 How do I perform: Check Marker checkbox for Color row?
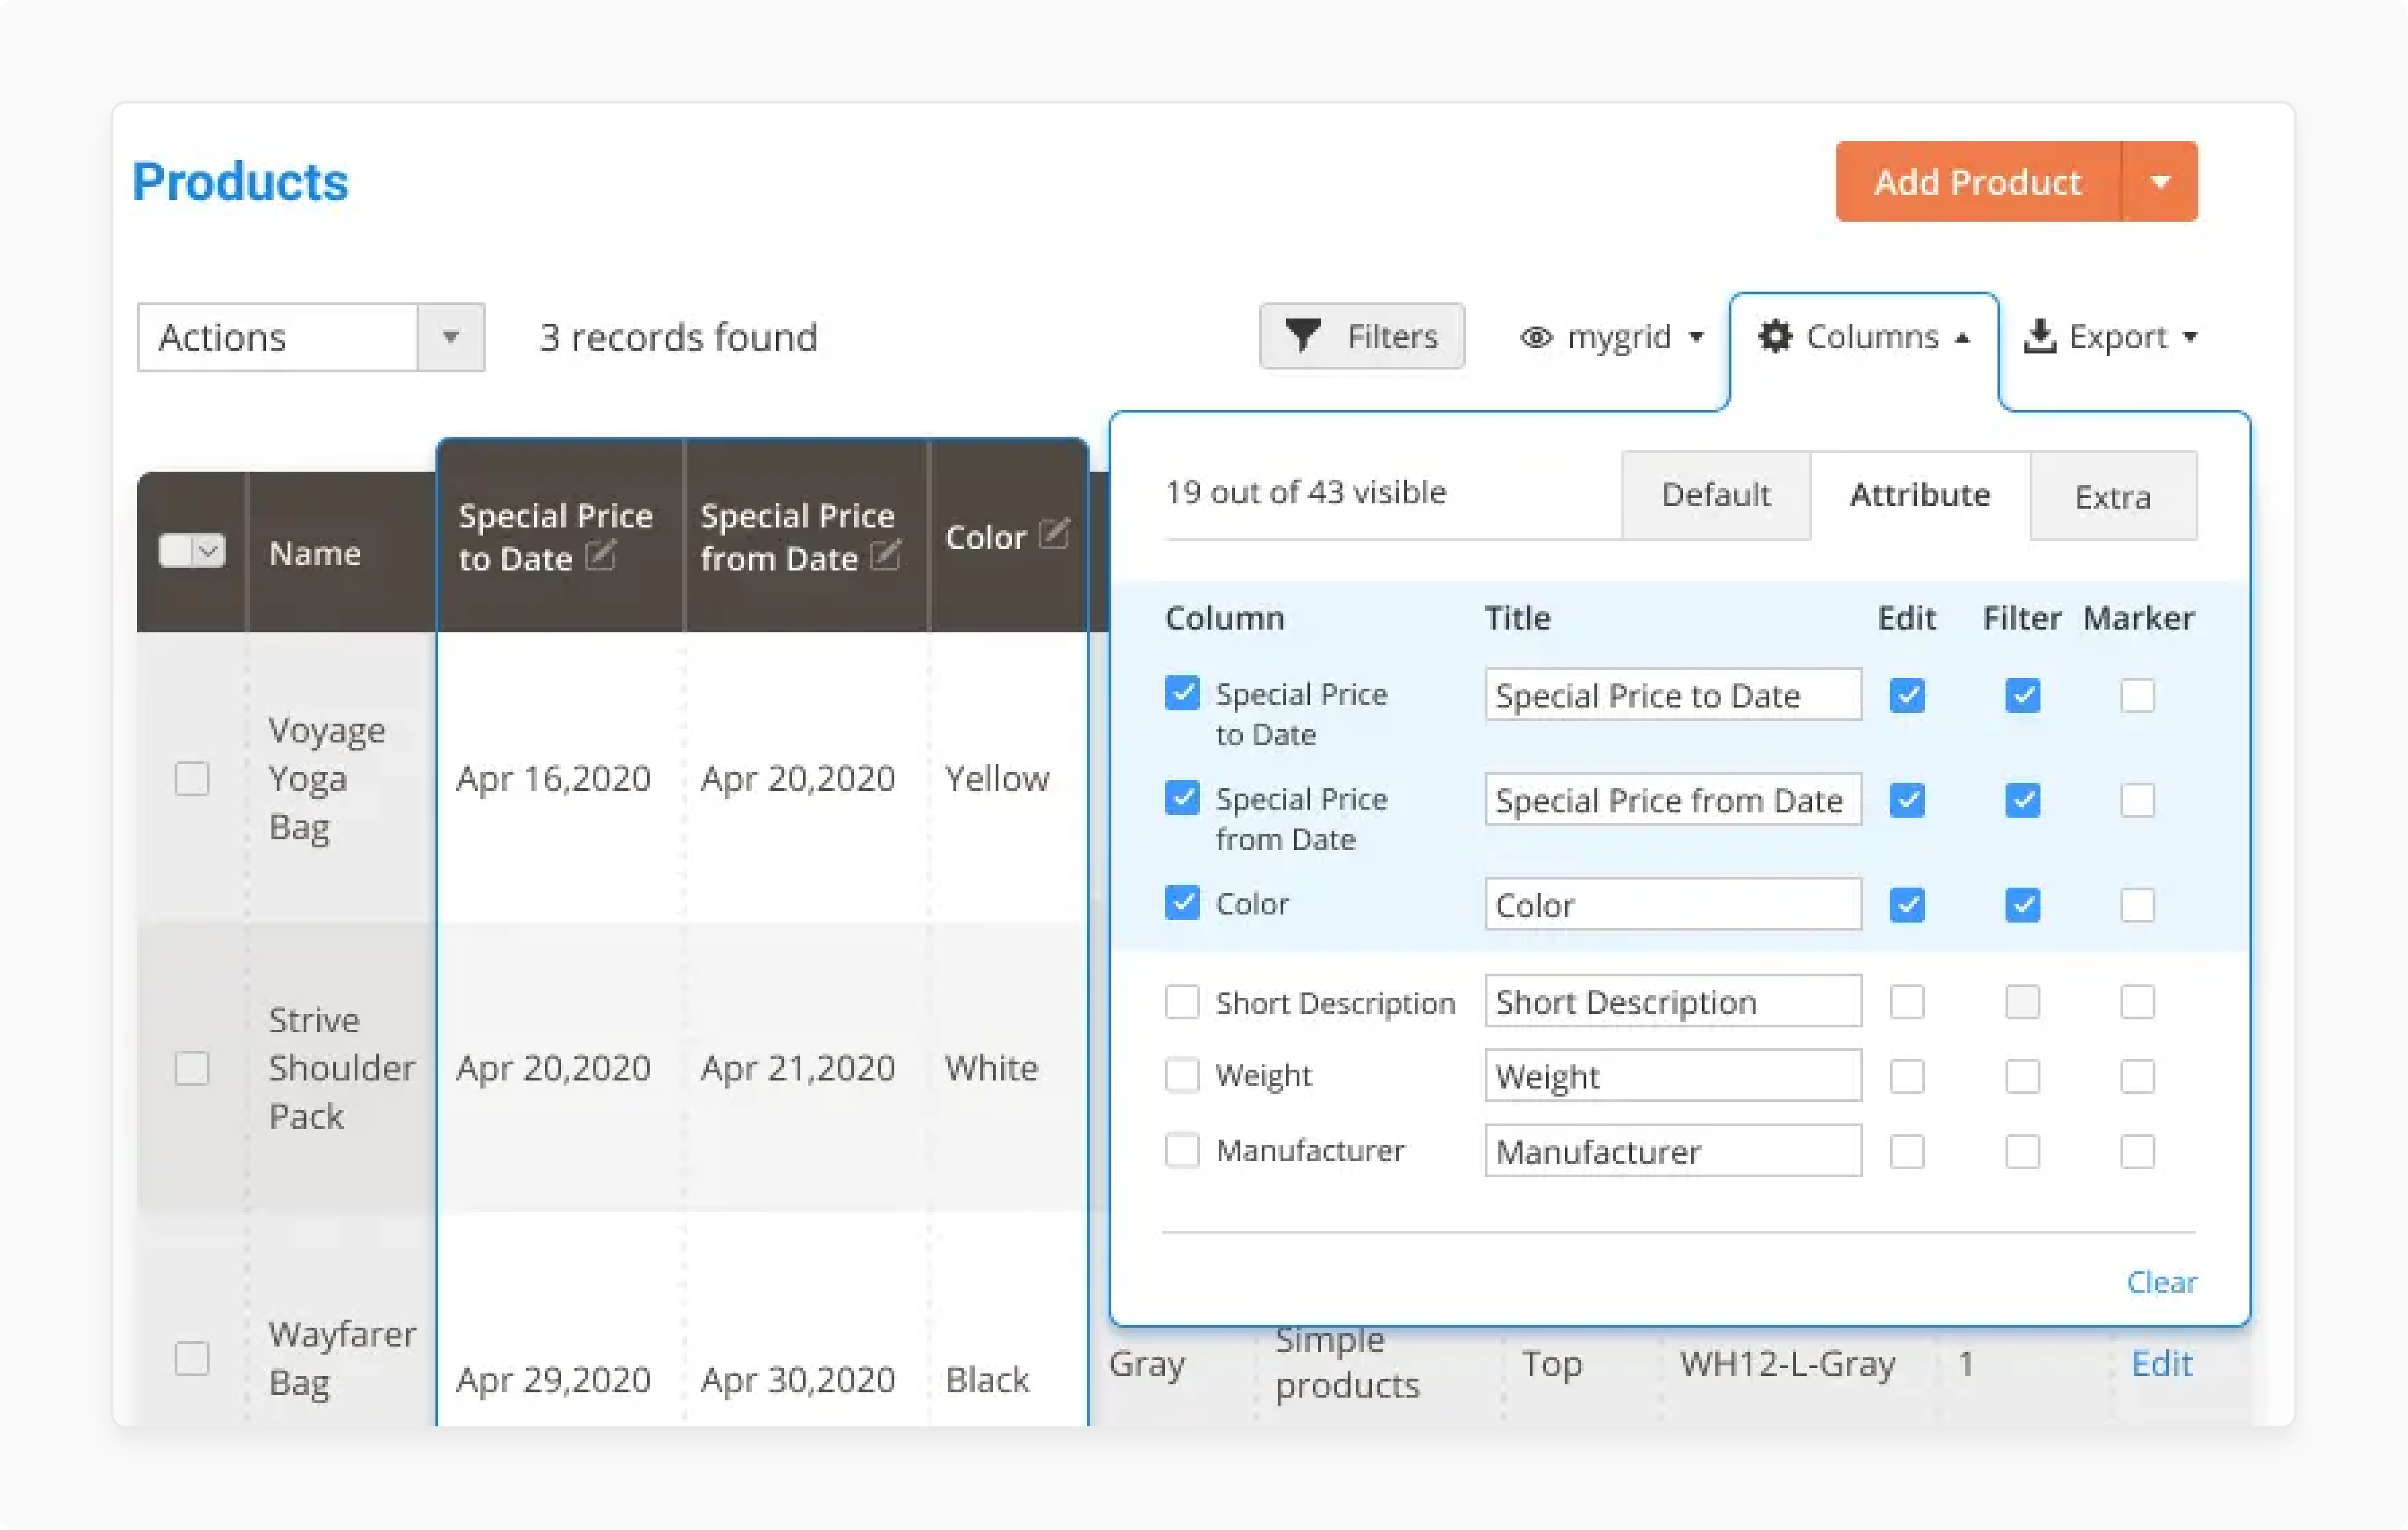coord(2137,905)
